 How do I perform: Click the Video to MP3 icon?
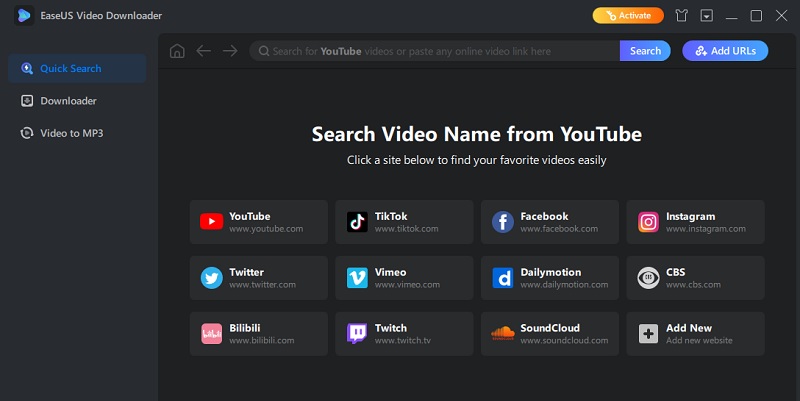pyautogui.click(x=27, y=133)
